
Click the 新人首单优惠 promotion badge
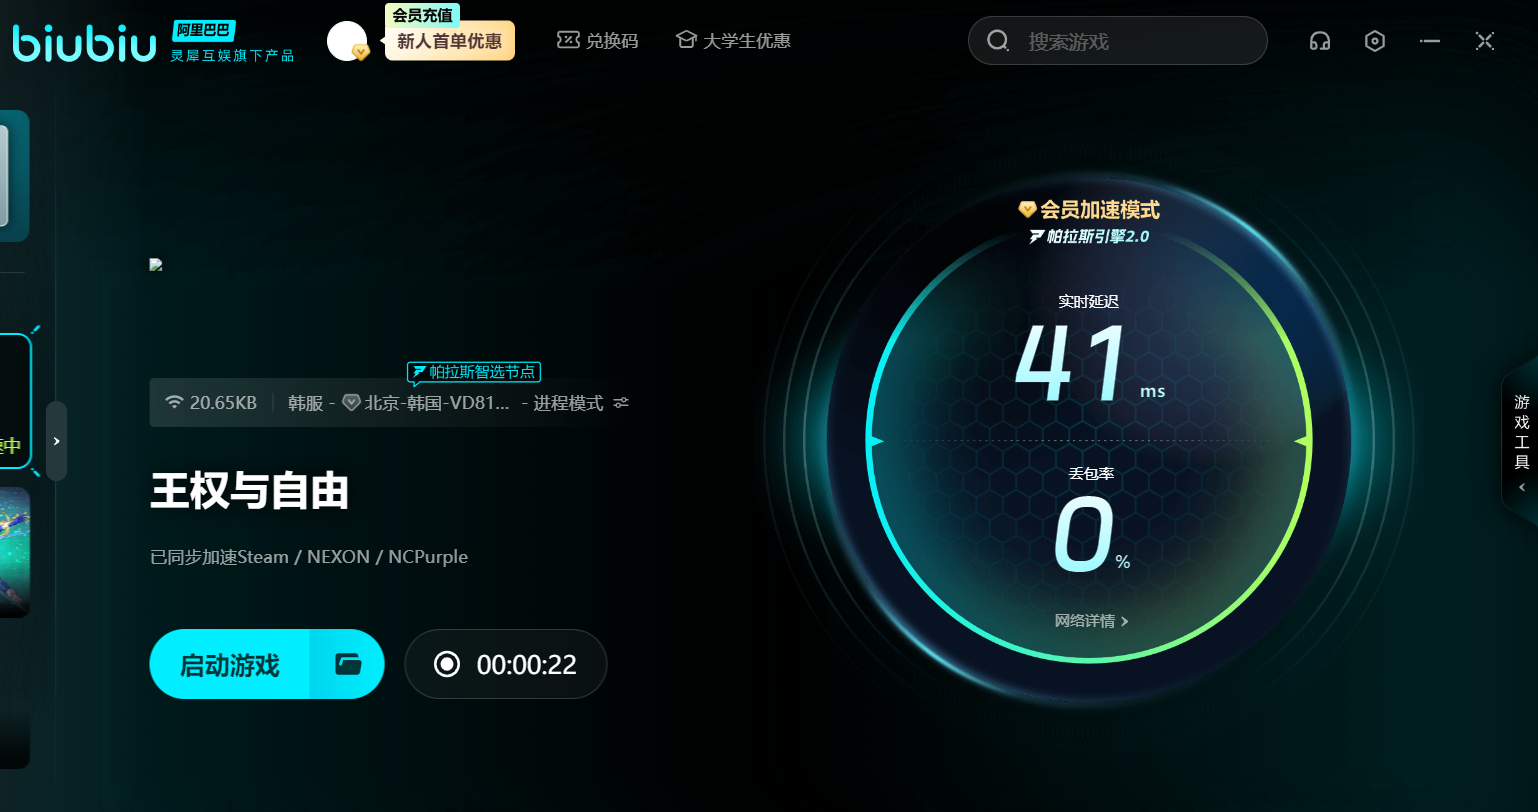tap(449, 41)
